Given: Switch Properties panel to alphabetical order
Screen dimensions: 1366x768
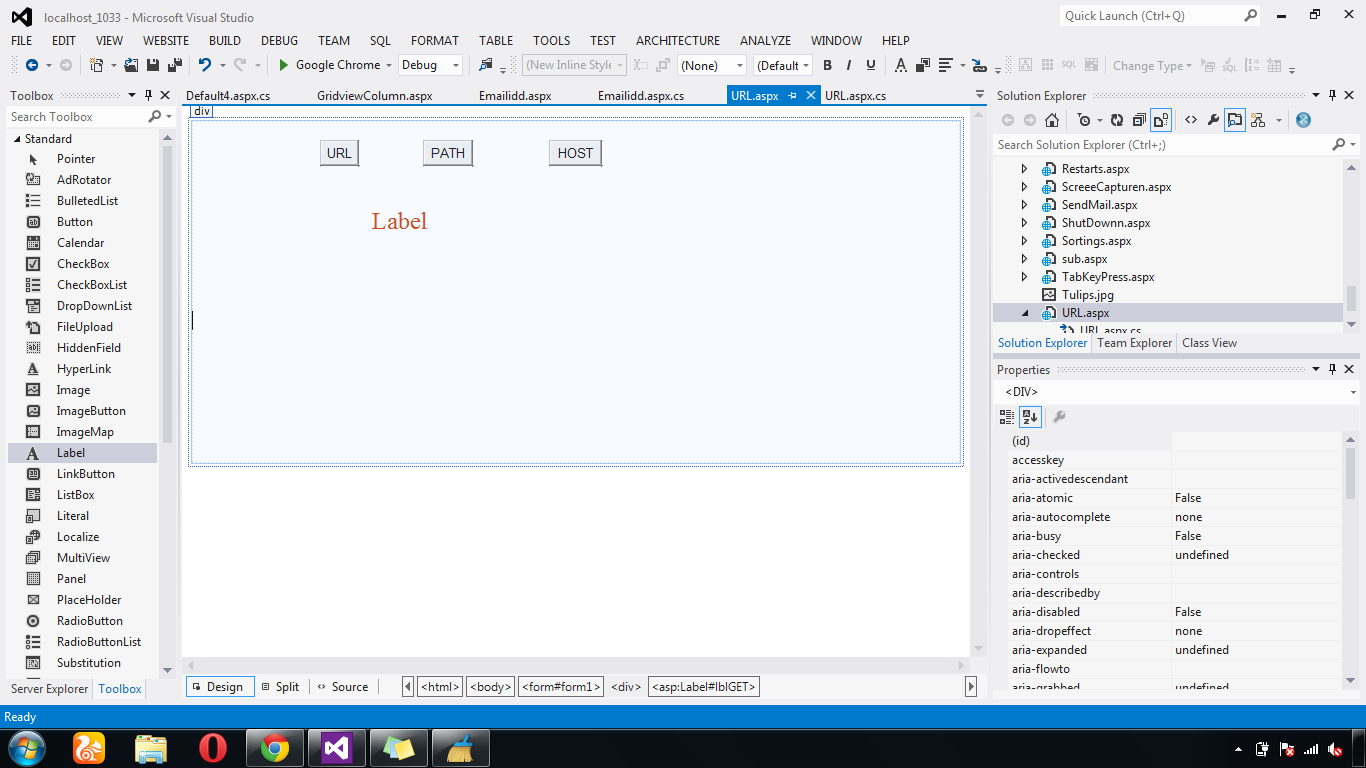Looking at the screenshot, I should click(x=1030, y=417).
